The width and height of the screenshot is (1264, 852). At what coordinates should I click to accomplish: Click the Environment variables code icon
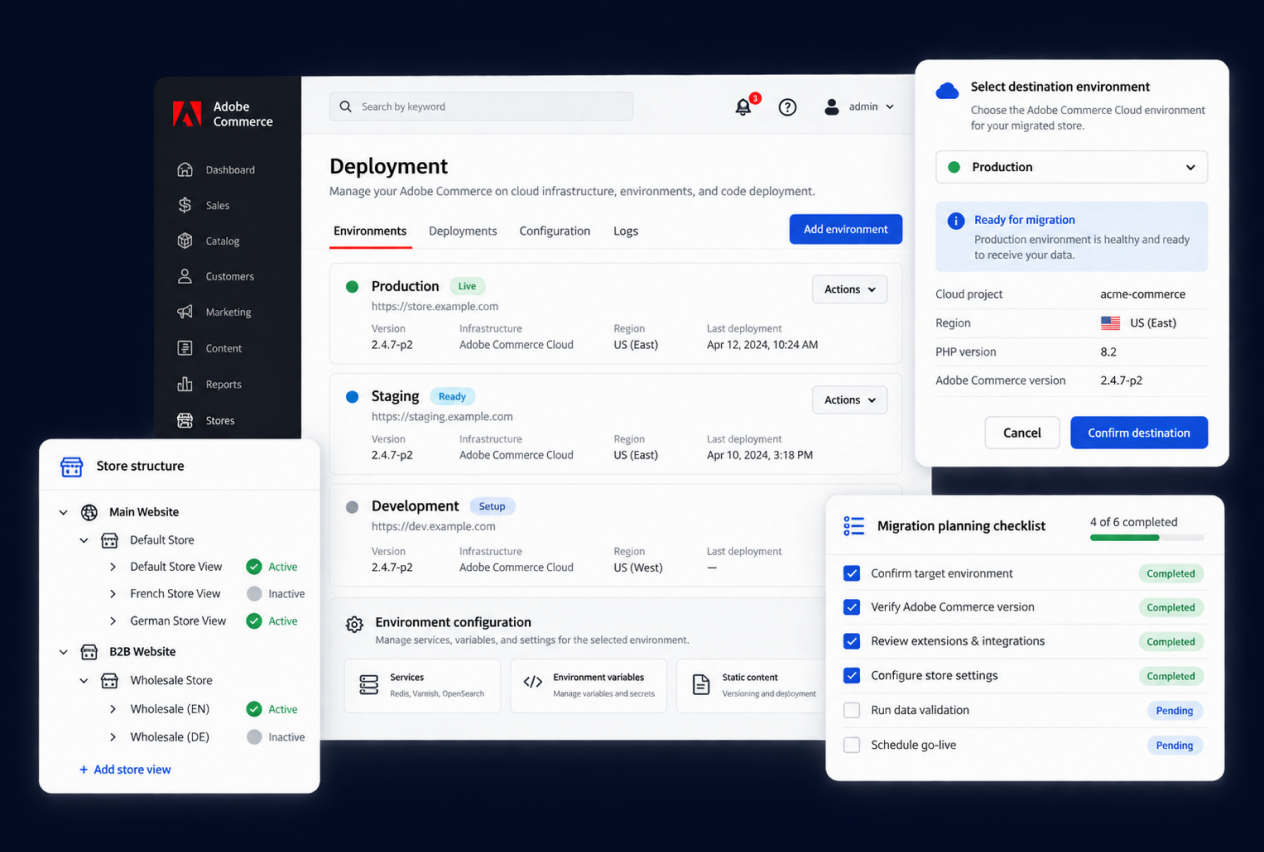533,682
